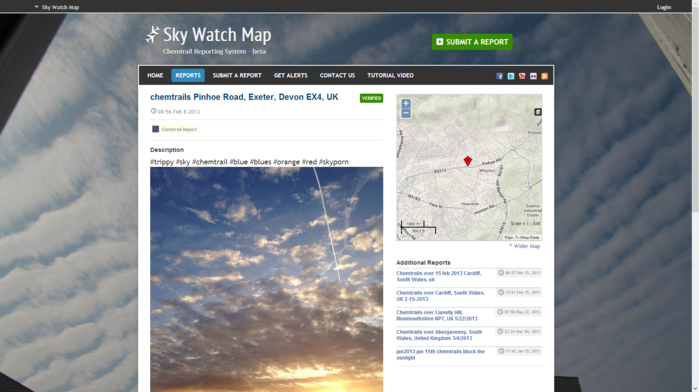Click the Chemtrail Report category label
Viewport: 699px width, 392px height.
click(x=179, y=129)
